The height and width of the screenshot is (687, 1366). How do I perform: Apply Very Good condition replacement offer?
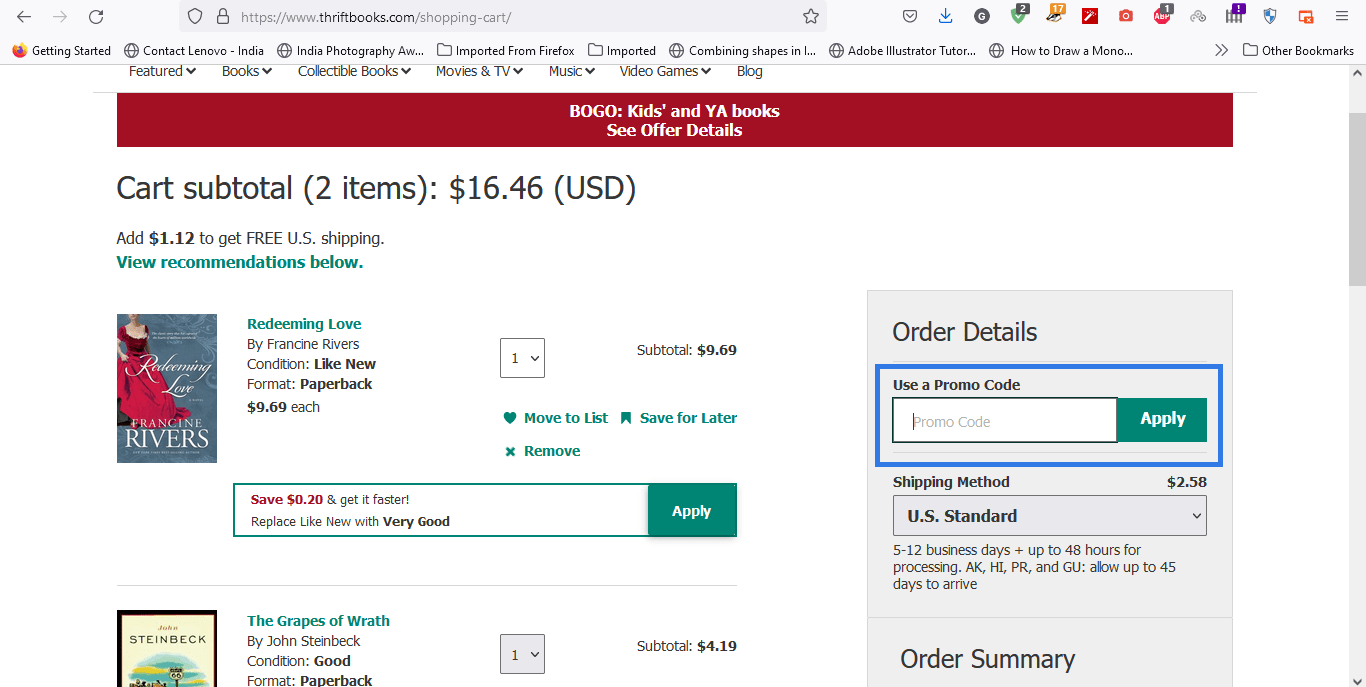click(x=692, y=511)
